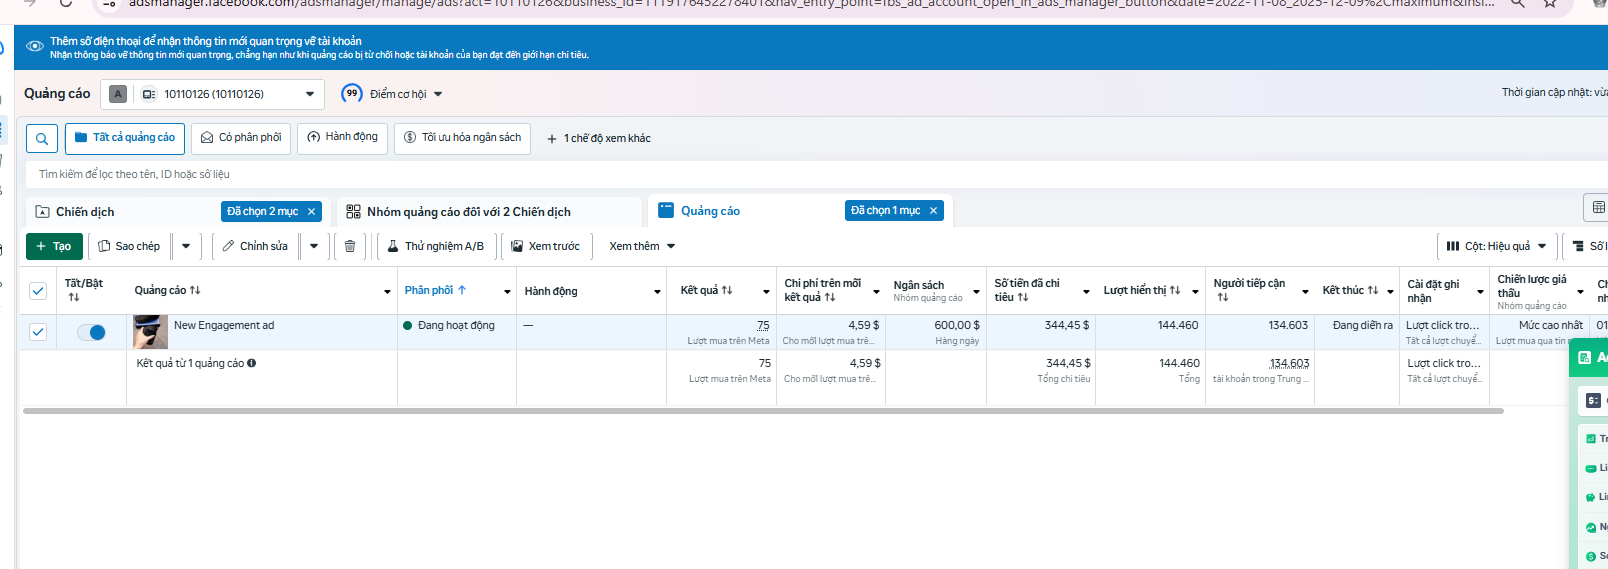Click the Sao chép duplicate button
The image size is (1608, 569).
pos(129,246)
